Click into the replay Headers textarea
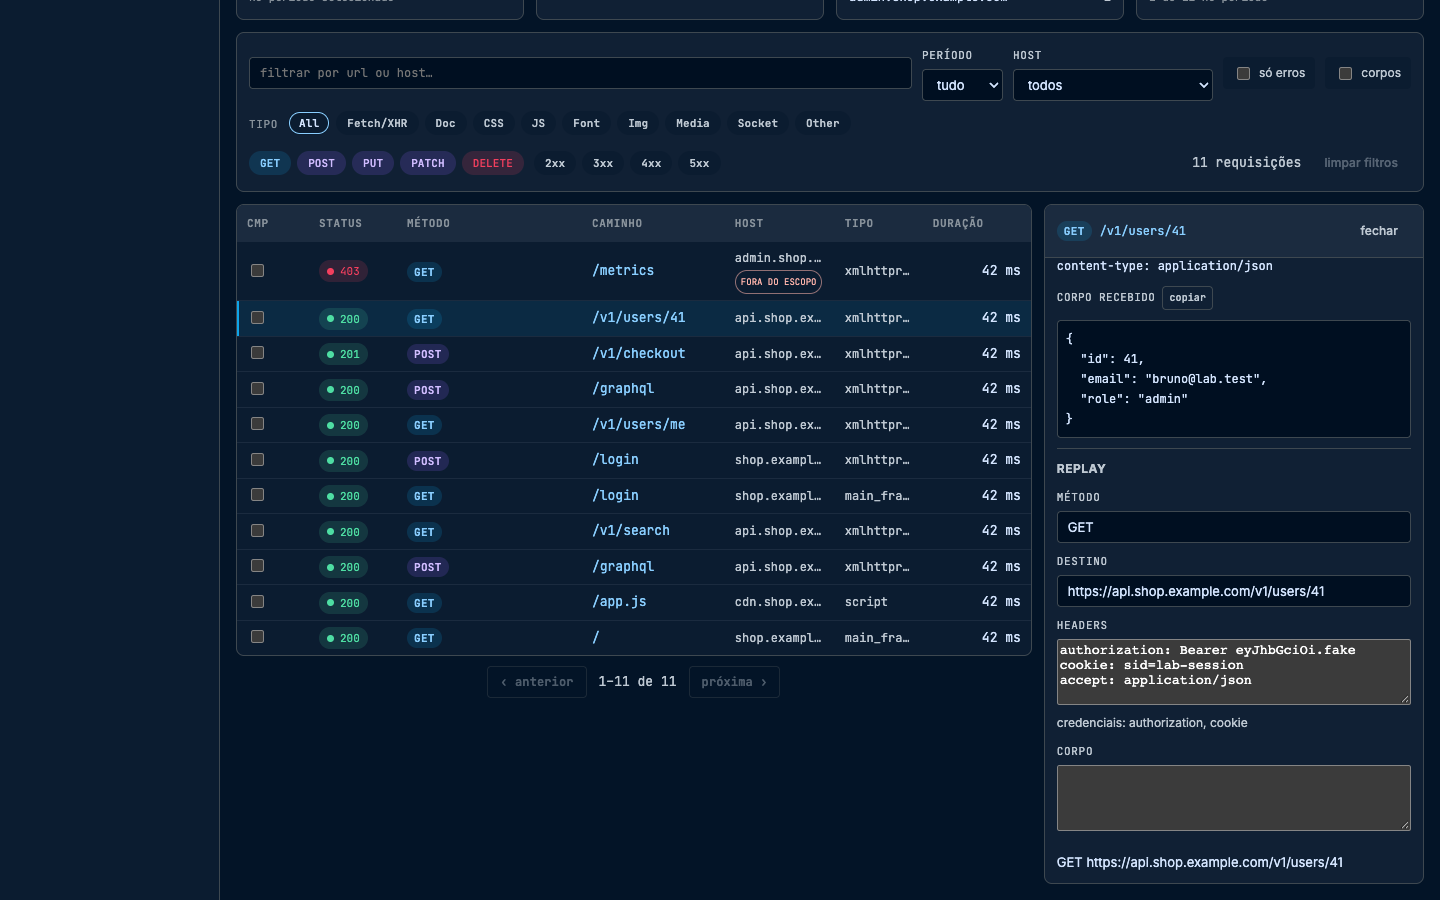1440x900 pixels. (1233, 672)
